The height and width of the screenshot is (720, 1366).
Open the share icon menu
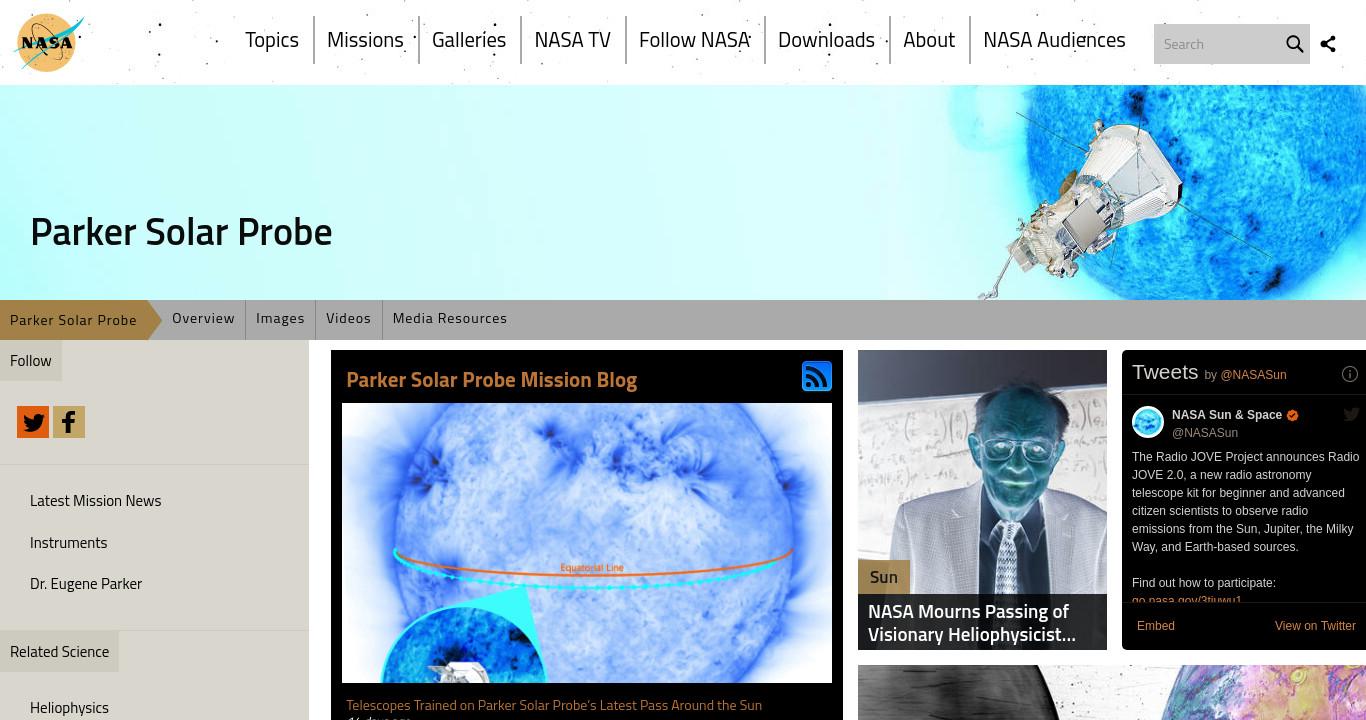1328,44
